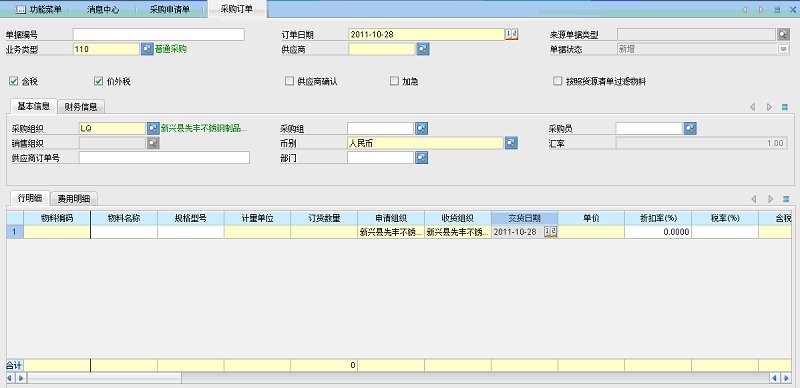The image size is (800, 388).
Task: Click the 币别 lookup icon
Action: (x=511, y=143)
